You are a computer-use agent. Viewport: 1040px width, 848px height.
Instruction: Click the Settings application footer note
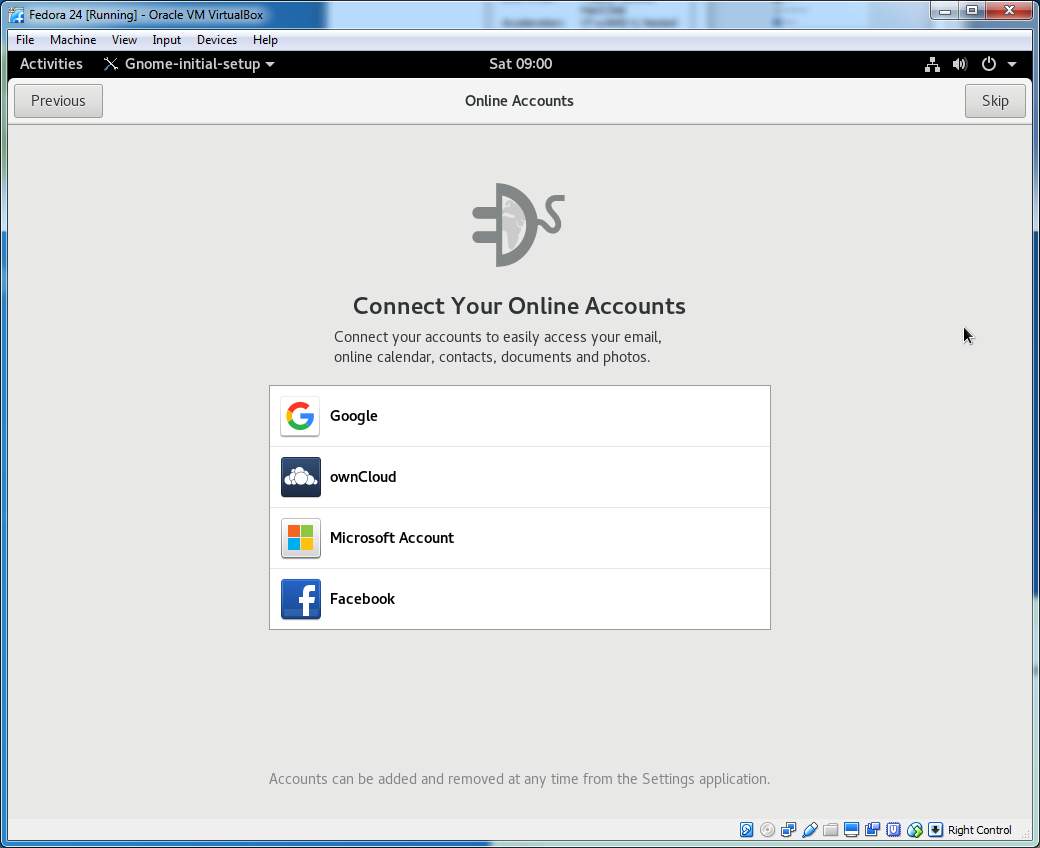click(519, 779)
